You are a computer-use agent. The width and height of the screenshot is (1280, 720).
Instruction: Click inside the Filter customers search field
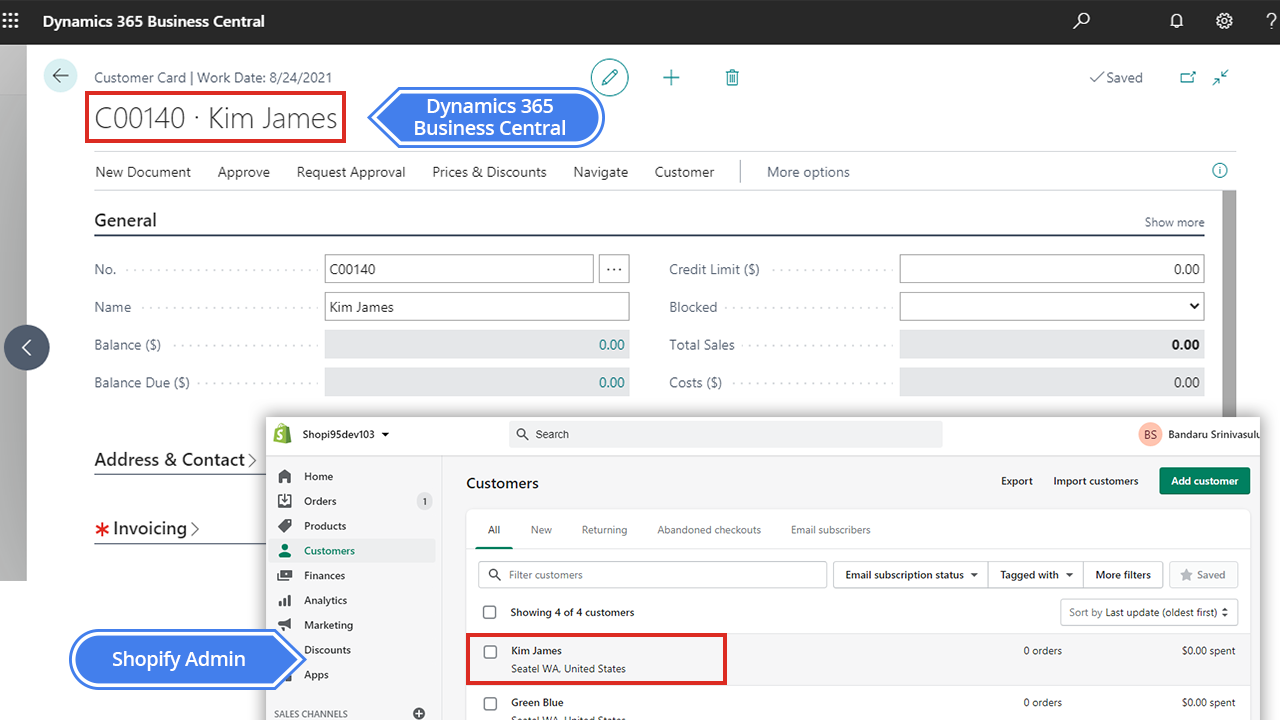pyautogui.click(x=651, y=574)
